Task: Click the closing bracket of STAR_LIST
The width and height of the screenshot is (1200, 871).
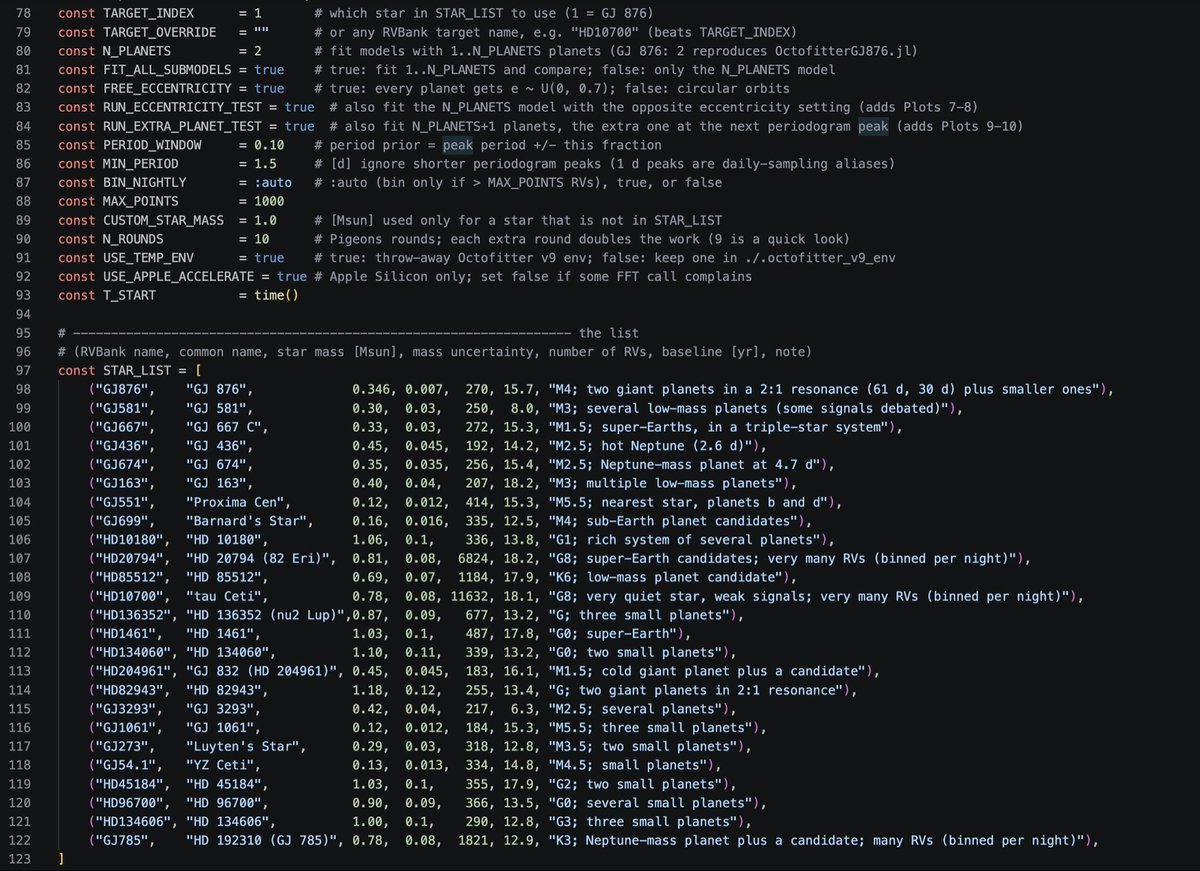Action: (62, 859)
